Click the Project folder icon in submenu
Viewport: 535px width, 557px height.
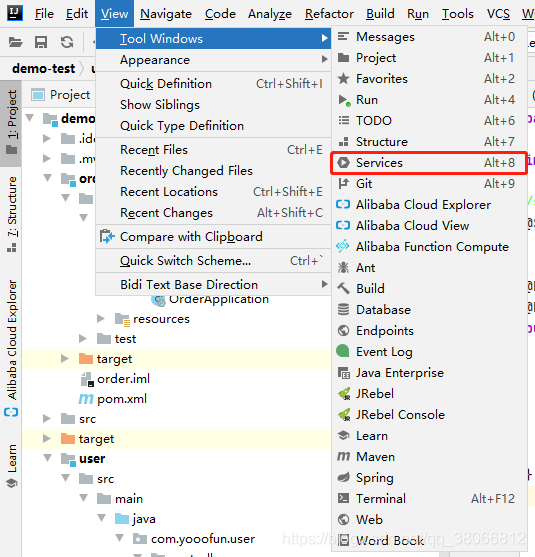click(x=343, y=58)
